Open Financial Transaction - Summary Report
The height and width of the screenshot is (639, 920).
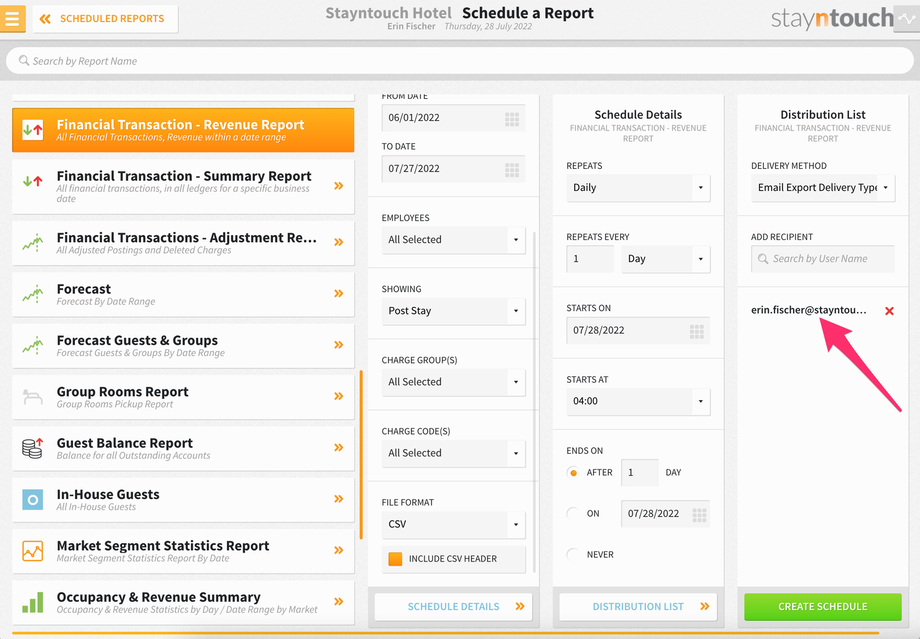point(183,186)
